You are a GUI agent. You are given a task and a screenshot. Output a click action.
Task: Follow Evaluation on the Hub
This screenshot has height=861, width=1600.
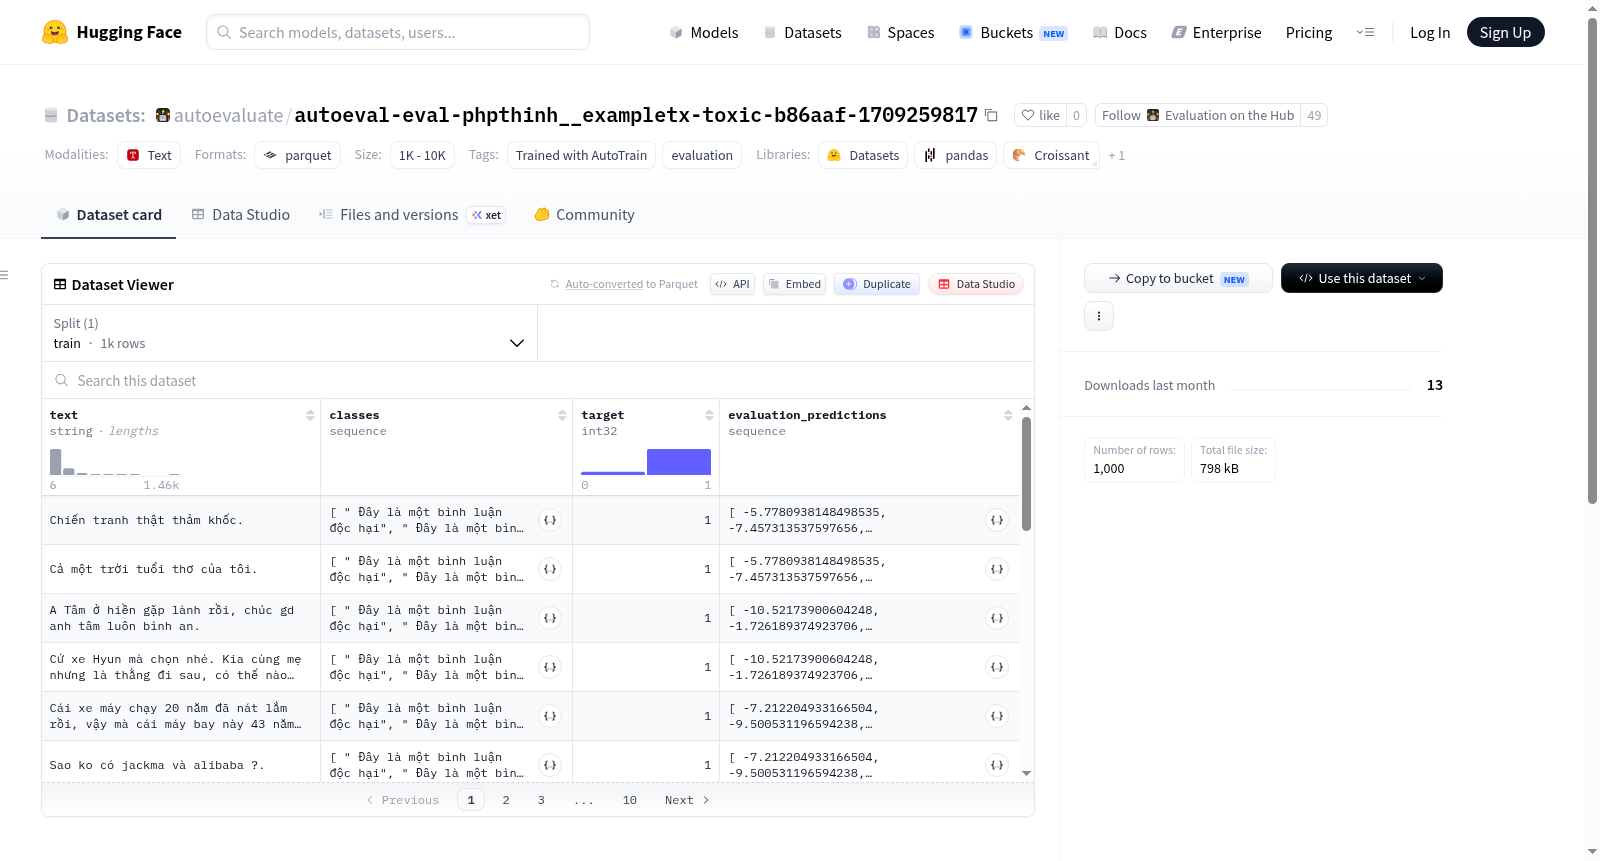[1198, 115]
